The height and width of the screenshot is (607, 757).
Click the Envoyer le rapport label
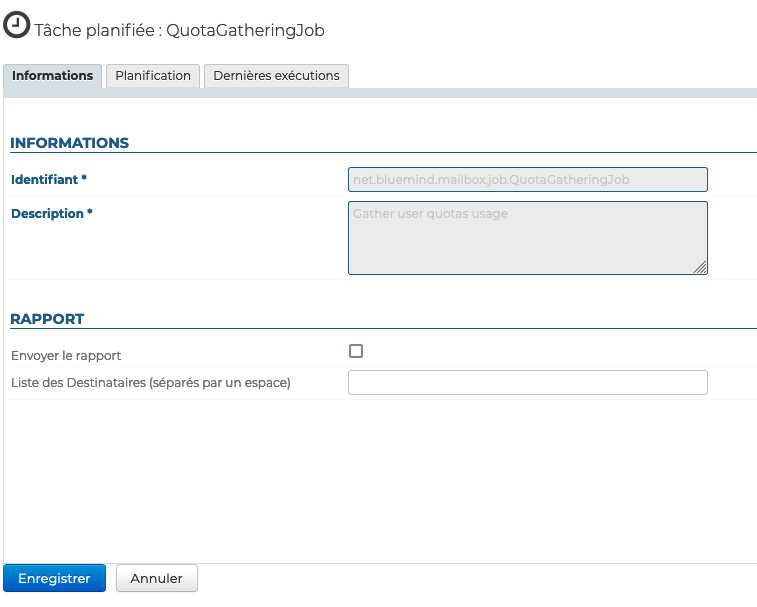point(66,355)
